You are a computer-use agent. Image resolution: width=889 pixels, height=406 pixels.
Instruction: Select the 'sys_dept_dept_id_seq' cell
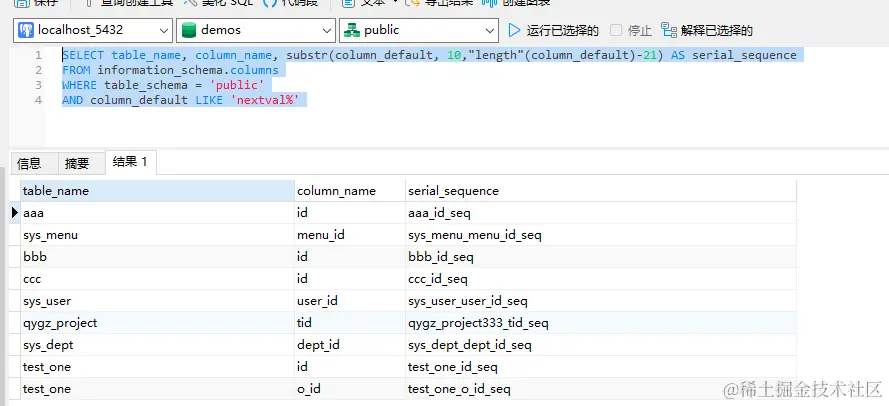click(601, 345)
